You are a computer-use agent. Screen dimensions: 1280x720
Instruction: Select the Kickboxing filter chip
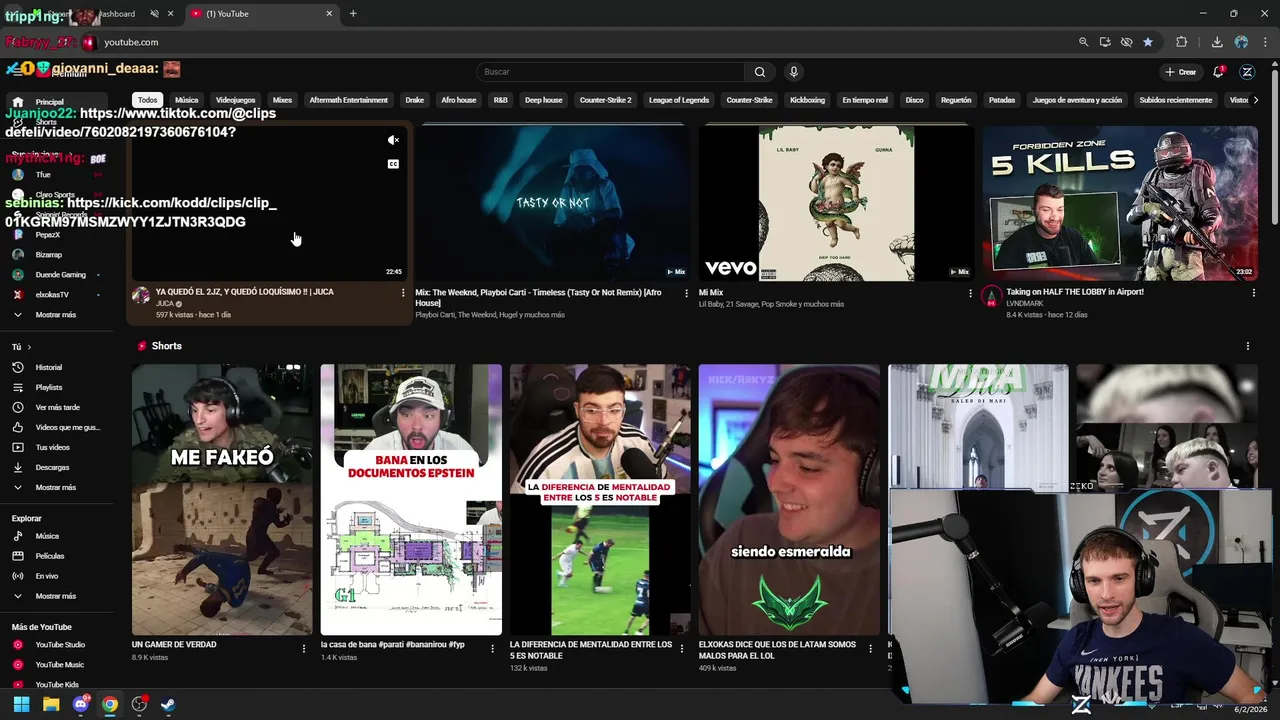[x=807, y=100]
